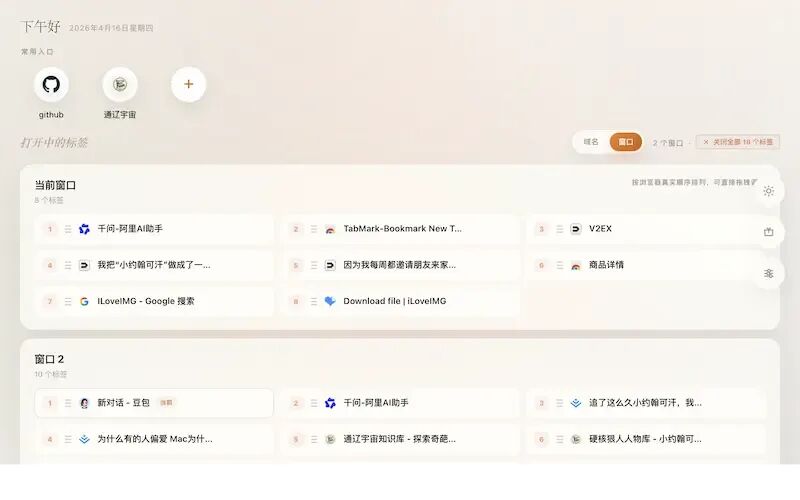Click the 千问 favicon in 窗口 2
The height and width of the screenshot is (500, 800).
coord(330,403)
